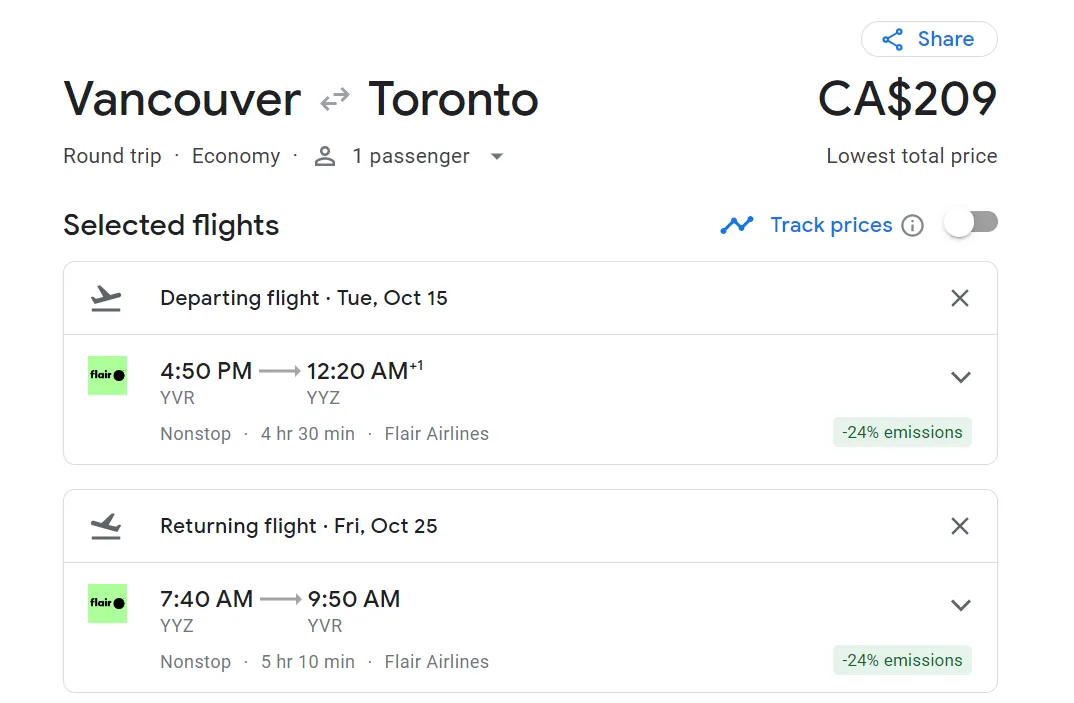Screen dimensions: 1074x703
Task: Click the returning flight landing icon
Action: 105,526
